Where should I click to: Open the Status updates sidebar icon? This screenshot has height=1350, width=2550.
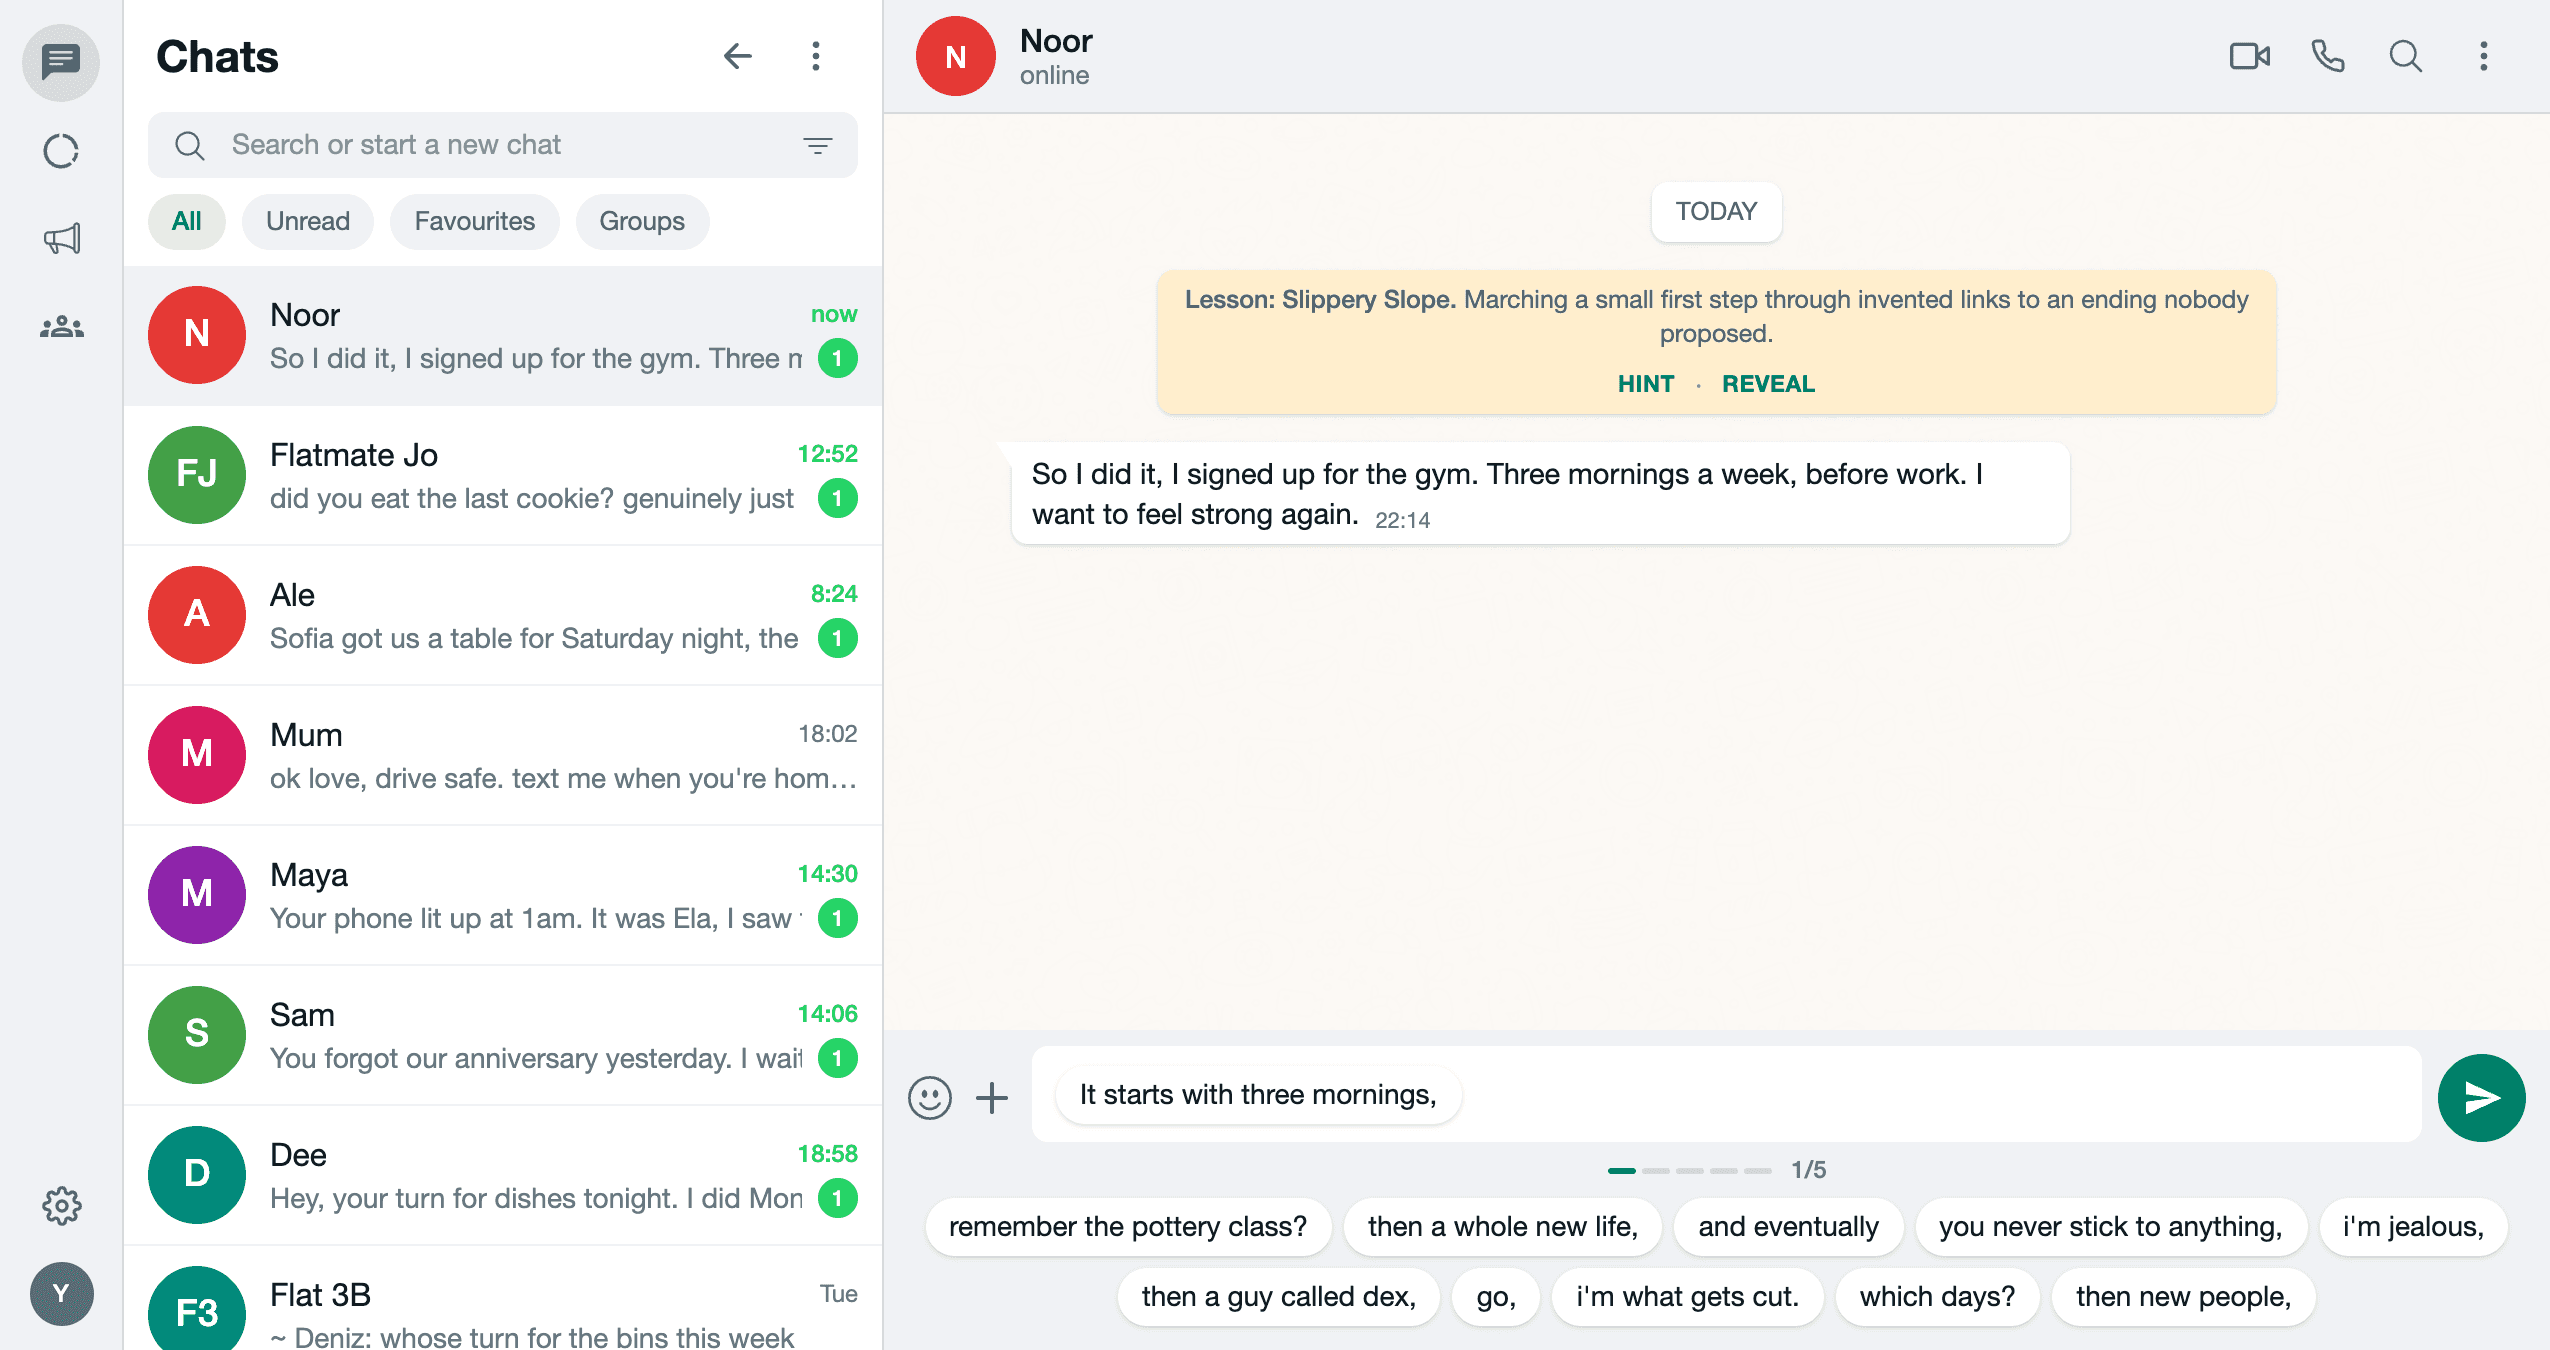click(61, 151)
